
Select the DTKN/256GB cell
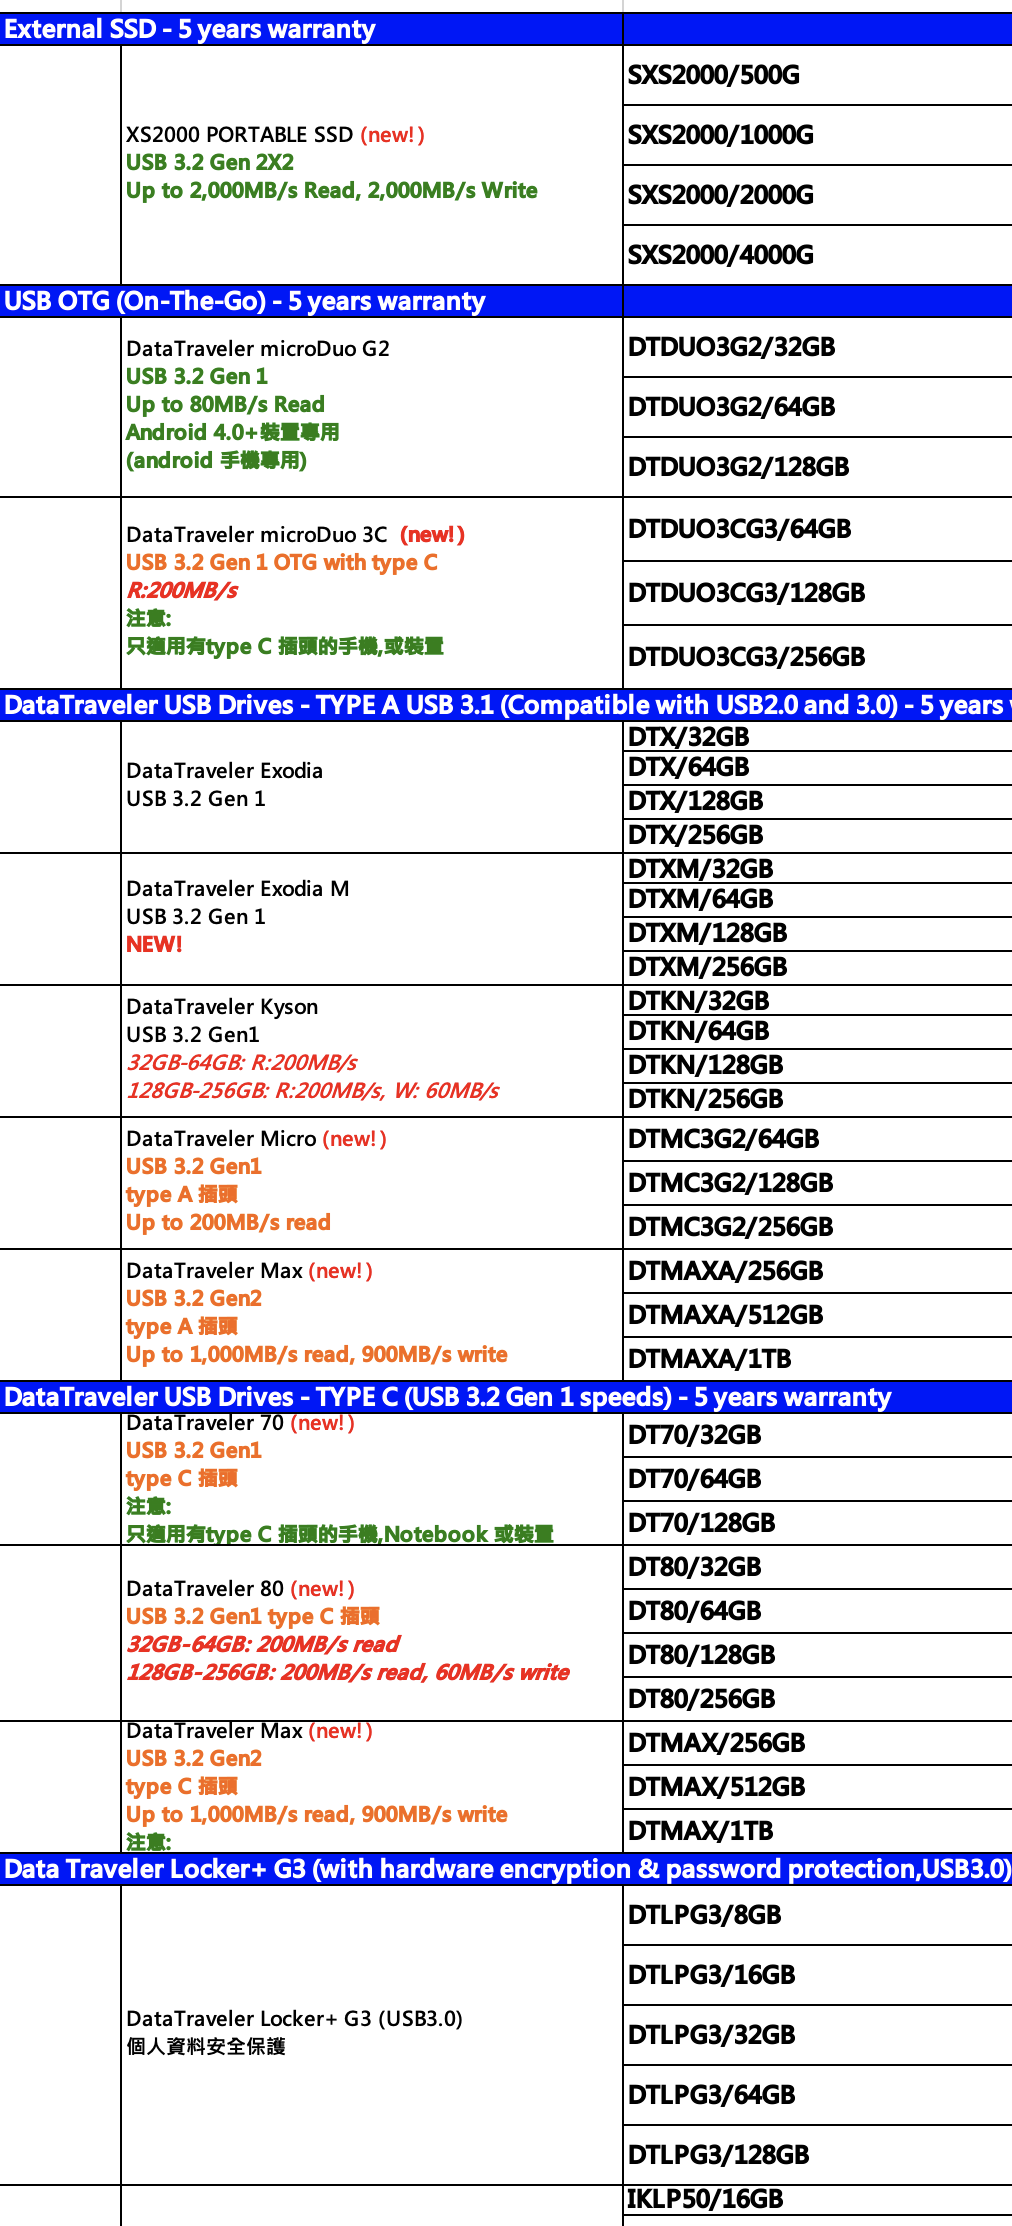point(817,1100)
